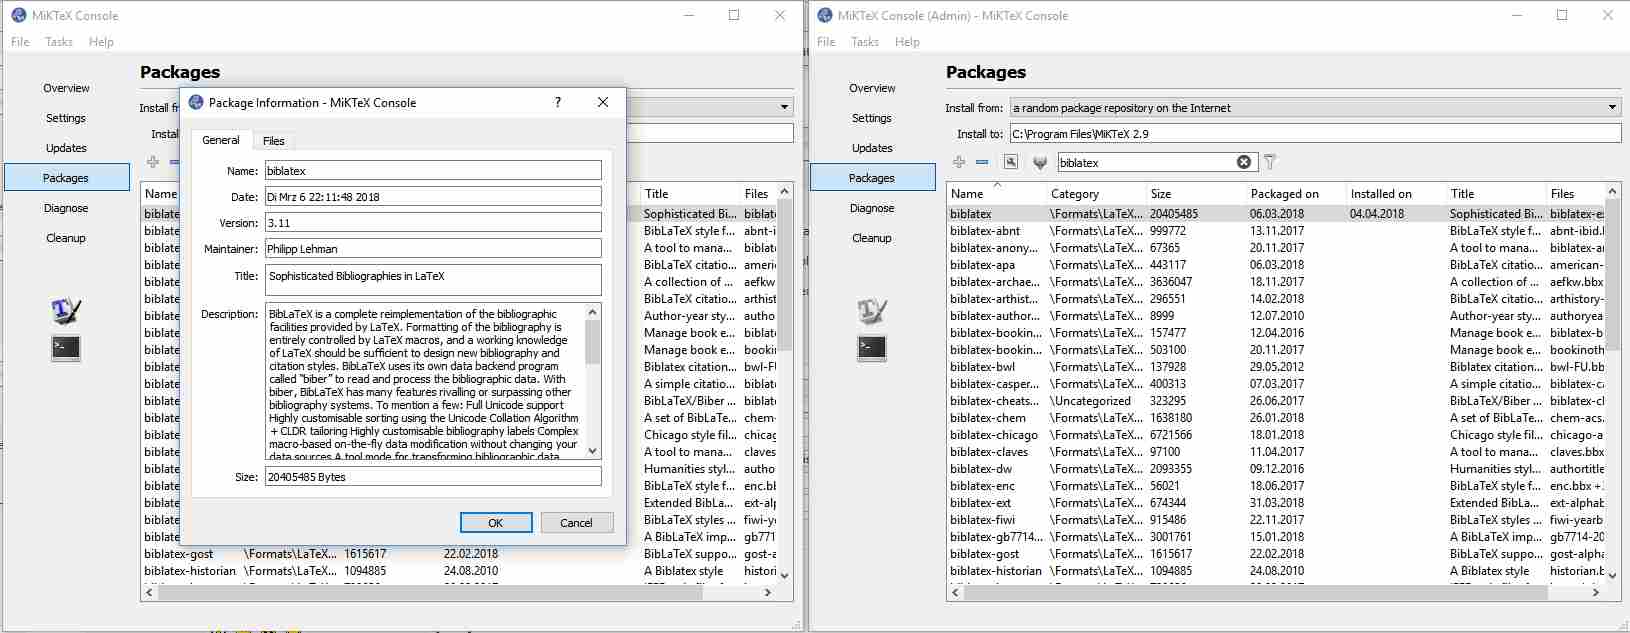Clear the biblatex search field with X icon
1630x633 pixels.
pyautogui.click(x=1244, y=162)
